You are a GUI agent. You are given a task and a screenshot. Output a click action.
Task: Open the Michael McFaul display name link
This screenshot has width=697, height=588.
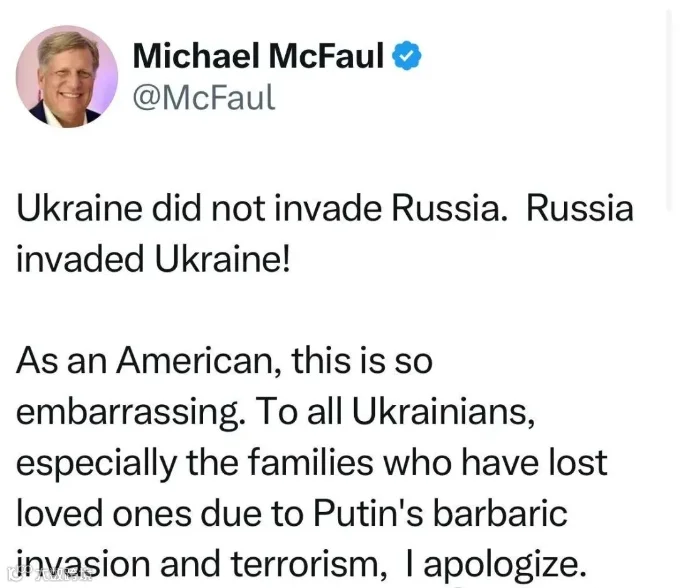258,56
